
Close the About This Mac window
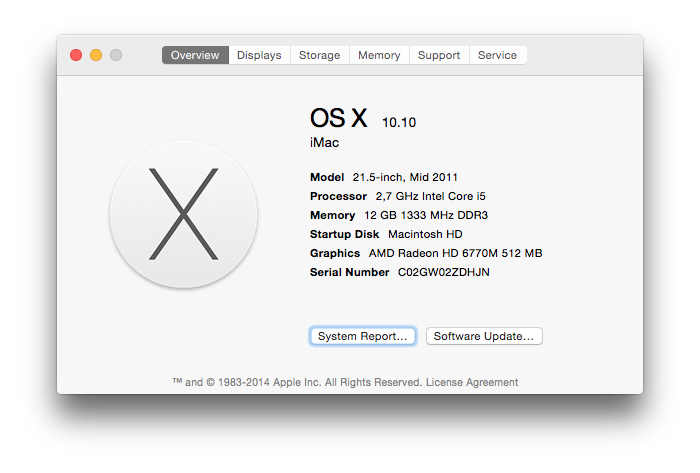(76, 55)
